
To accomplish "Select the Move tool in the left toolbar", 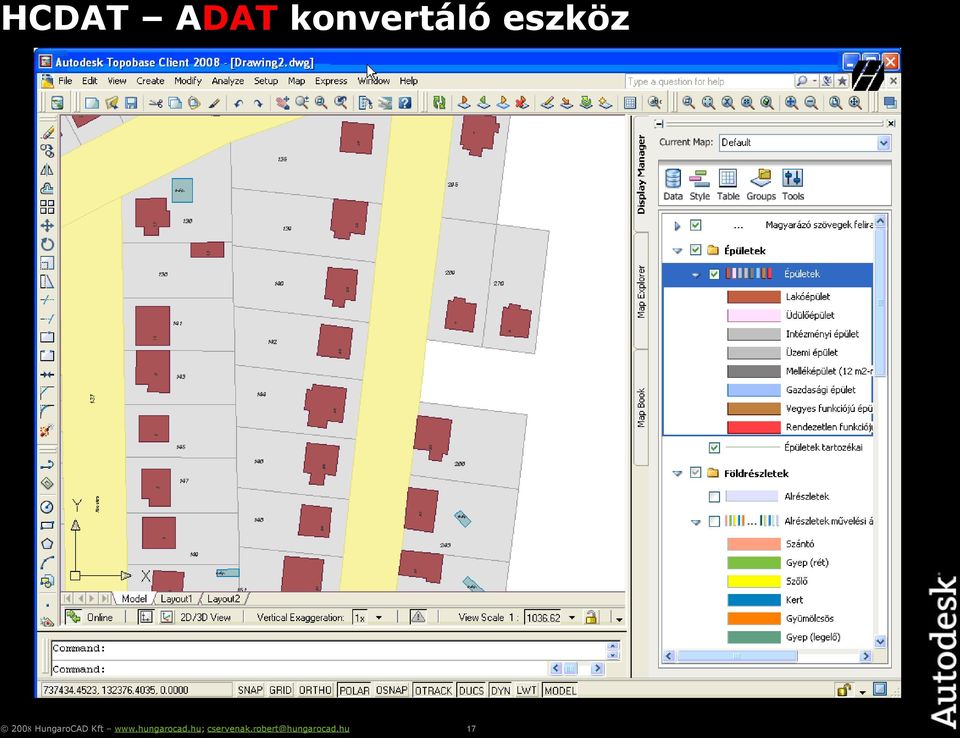I will click(x=47, y=225).
